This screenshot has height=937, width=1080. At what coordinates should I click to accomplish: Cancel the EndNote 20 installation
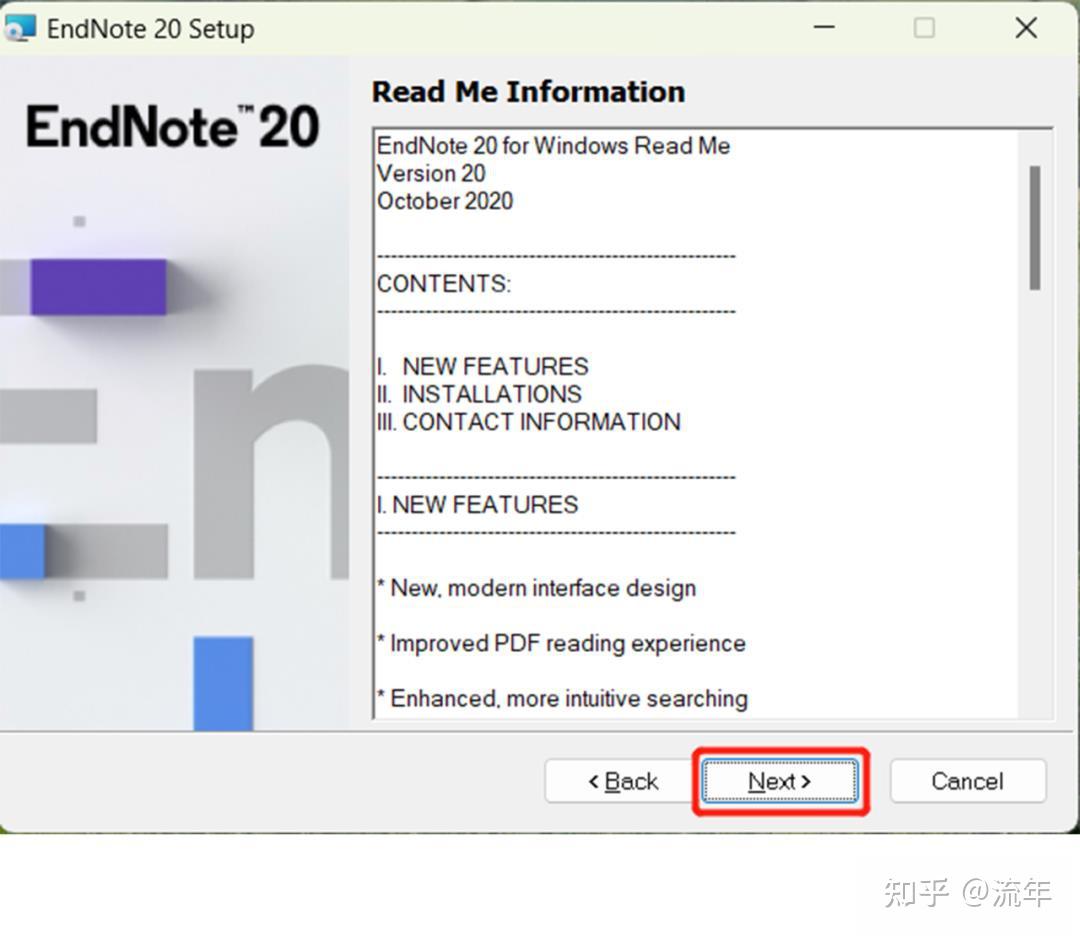966,781
